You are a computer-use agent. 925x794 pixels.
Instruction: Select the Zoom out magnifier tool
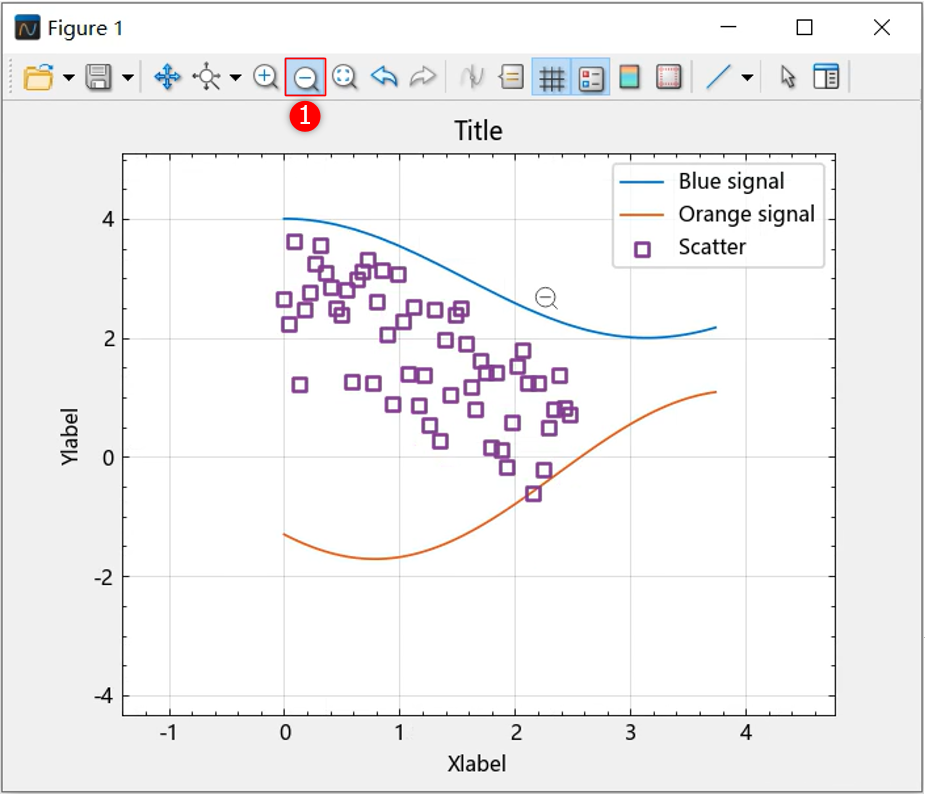point(305,77)
